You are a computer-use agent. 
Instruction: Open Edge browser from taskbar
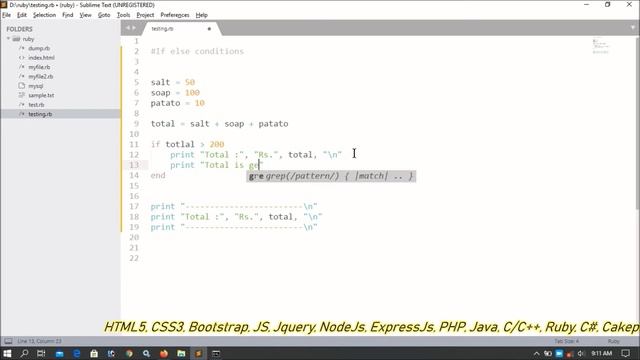tap(77, 353)
